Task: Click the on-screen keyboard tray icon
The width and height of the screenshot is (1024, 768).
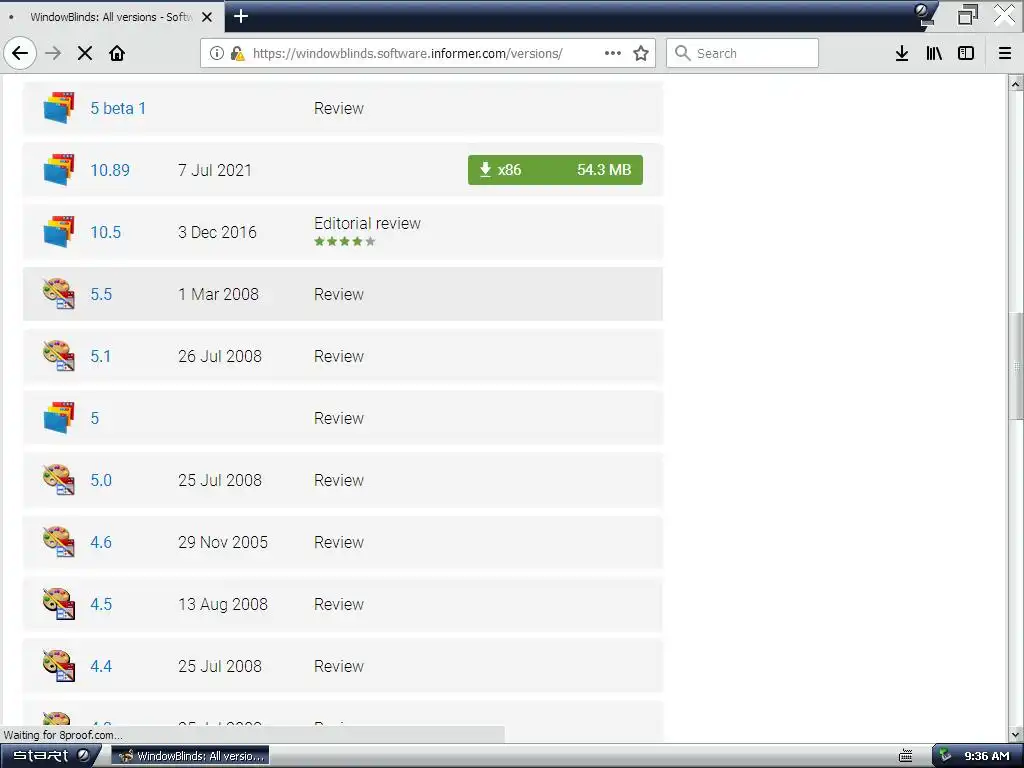Action: pyautogui.click(x=906, y=756)
